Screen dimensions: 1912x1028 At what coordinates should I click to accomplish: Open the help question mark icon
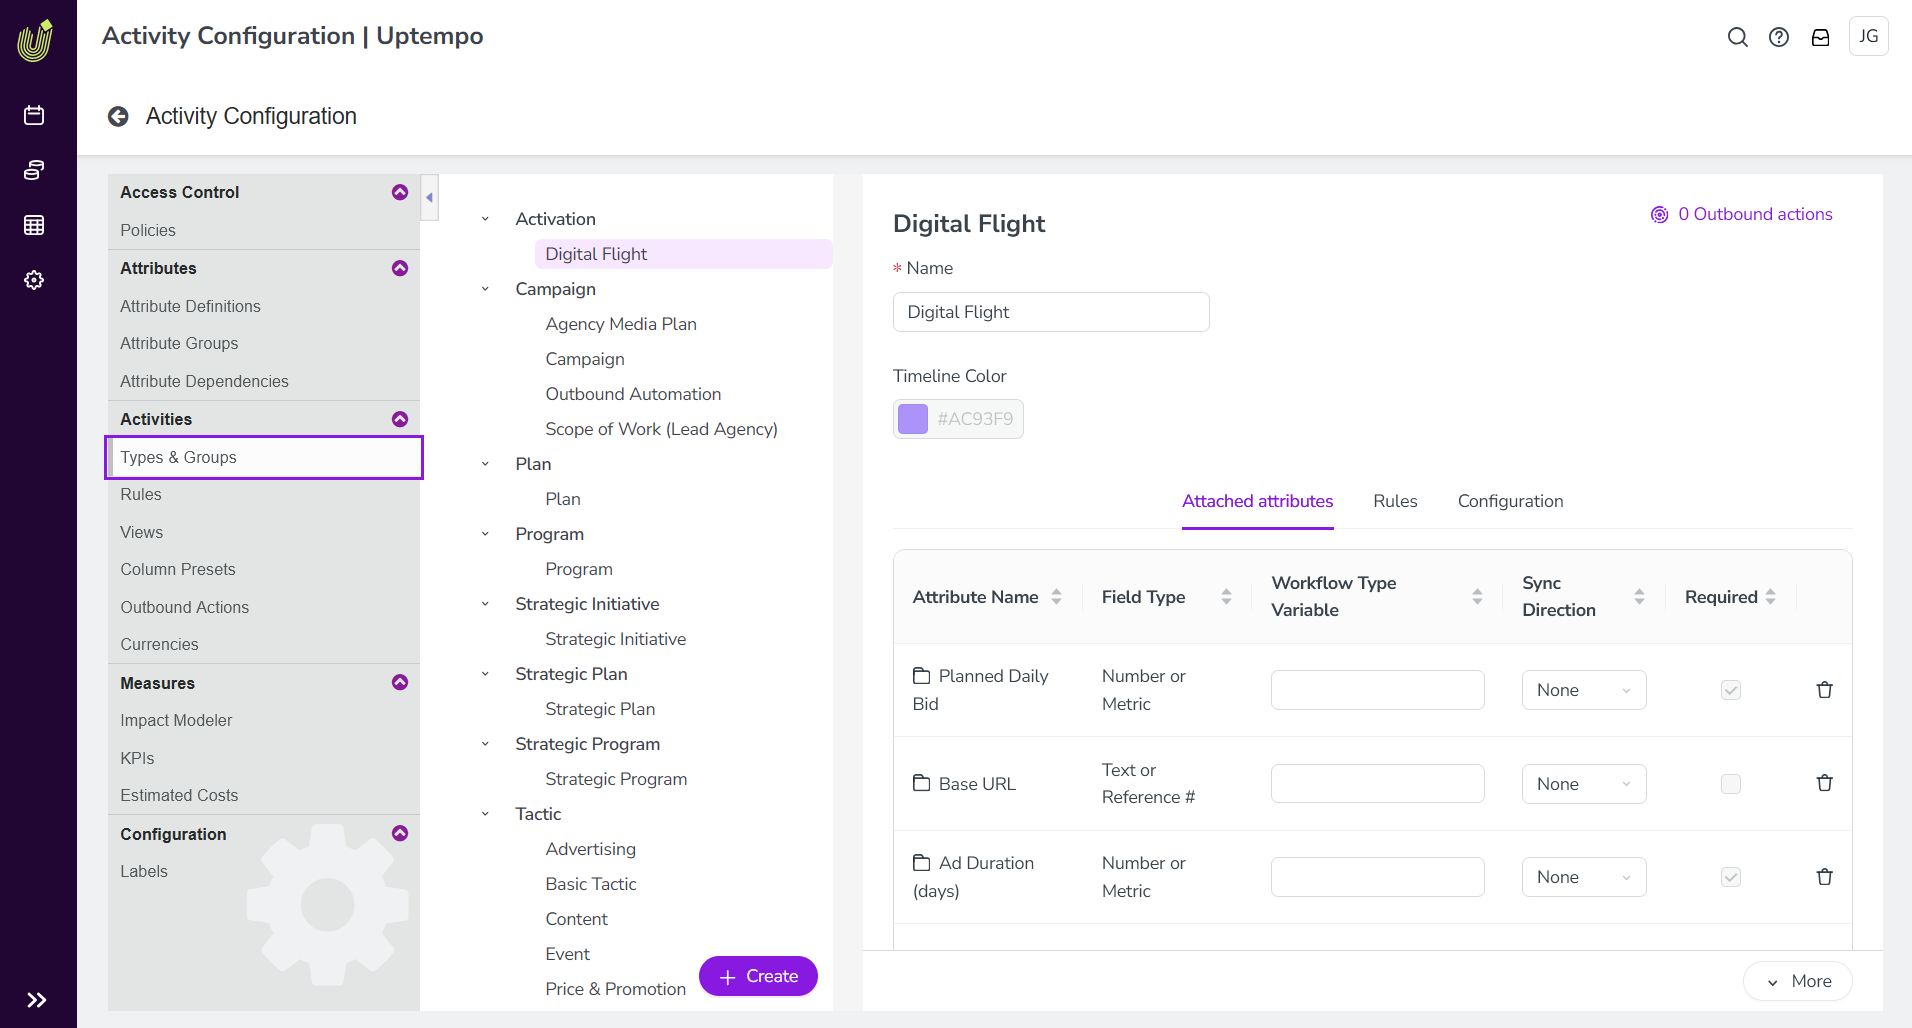tap(1779, 37)
